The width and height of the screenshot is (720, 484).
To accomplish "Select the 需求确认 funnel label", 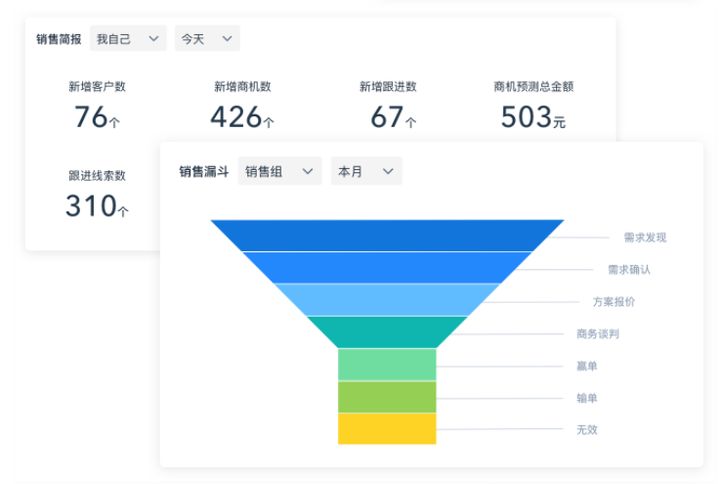I will 629,270.
